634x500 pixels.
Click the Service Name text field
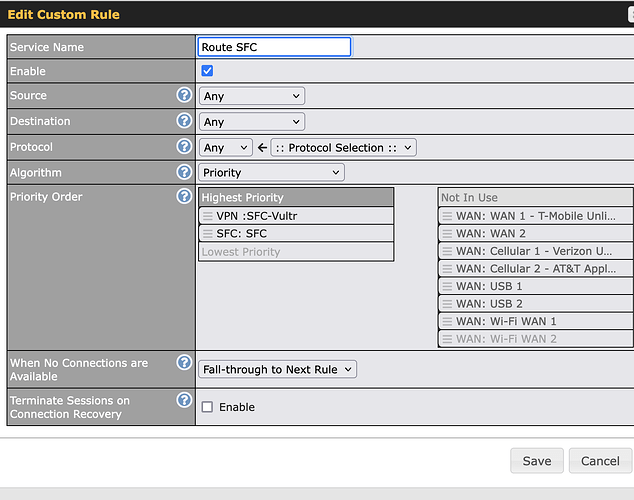274,47
